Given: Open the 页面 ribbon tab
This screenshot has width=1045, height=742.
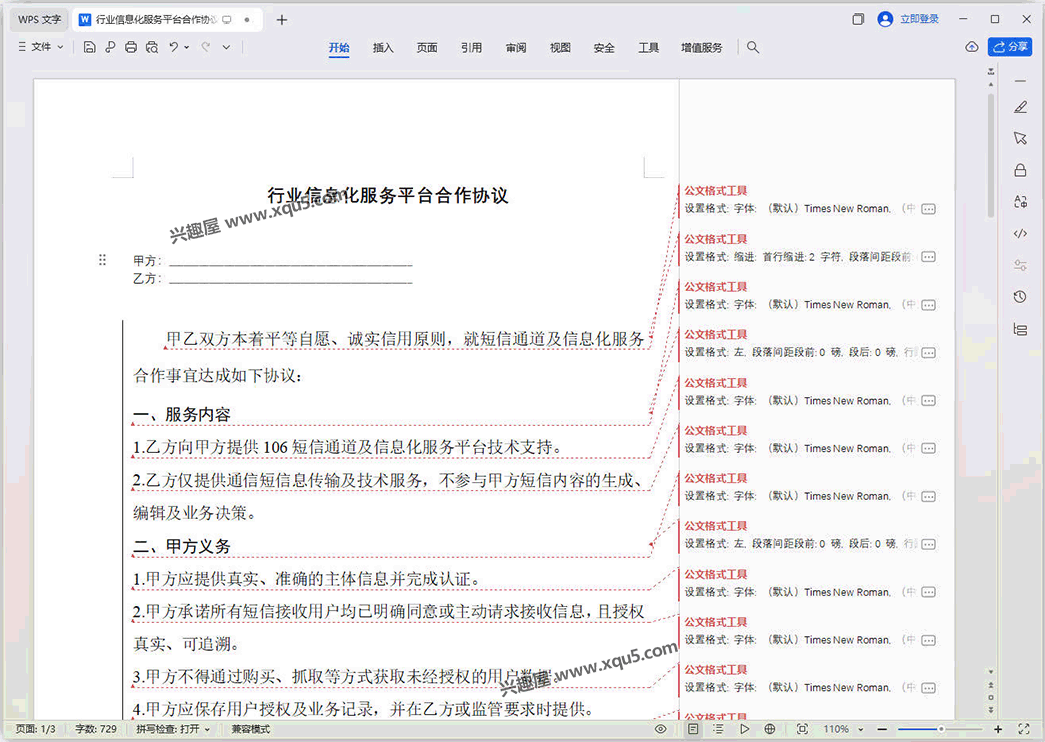Looking at the screenshot, I should (427, 47).
